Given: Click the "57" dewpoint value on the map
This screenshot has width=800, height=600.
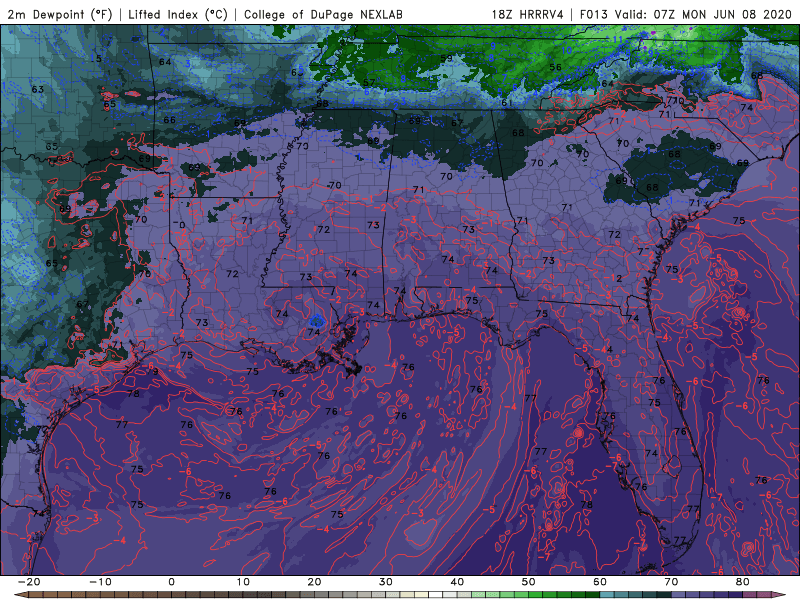Looking at the screenshot, I should pos(369,83).
